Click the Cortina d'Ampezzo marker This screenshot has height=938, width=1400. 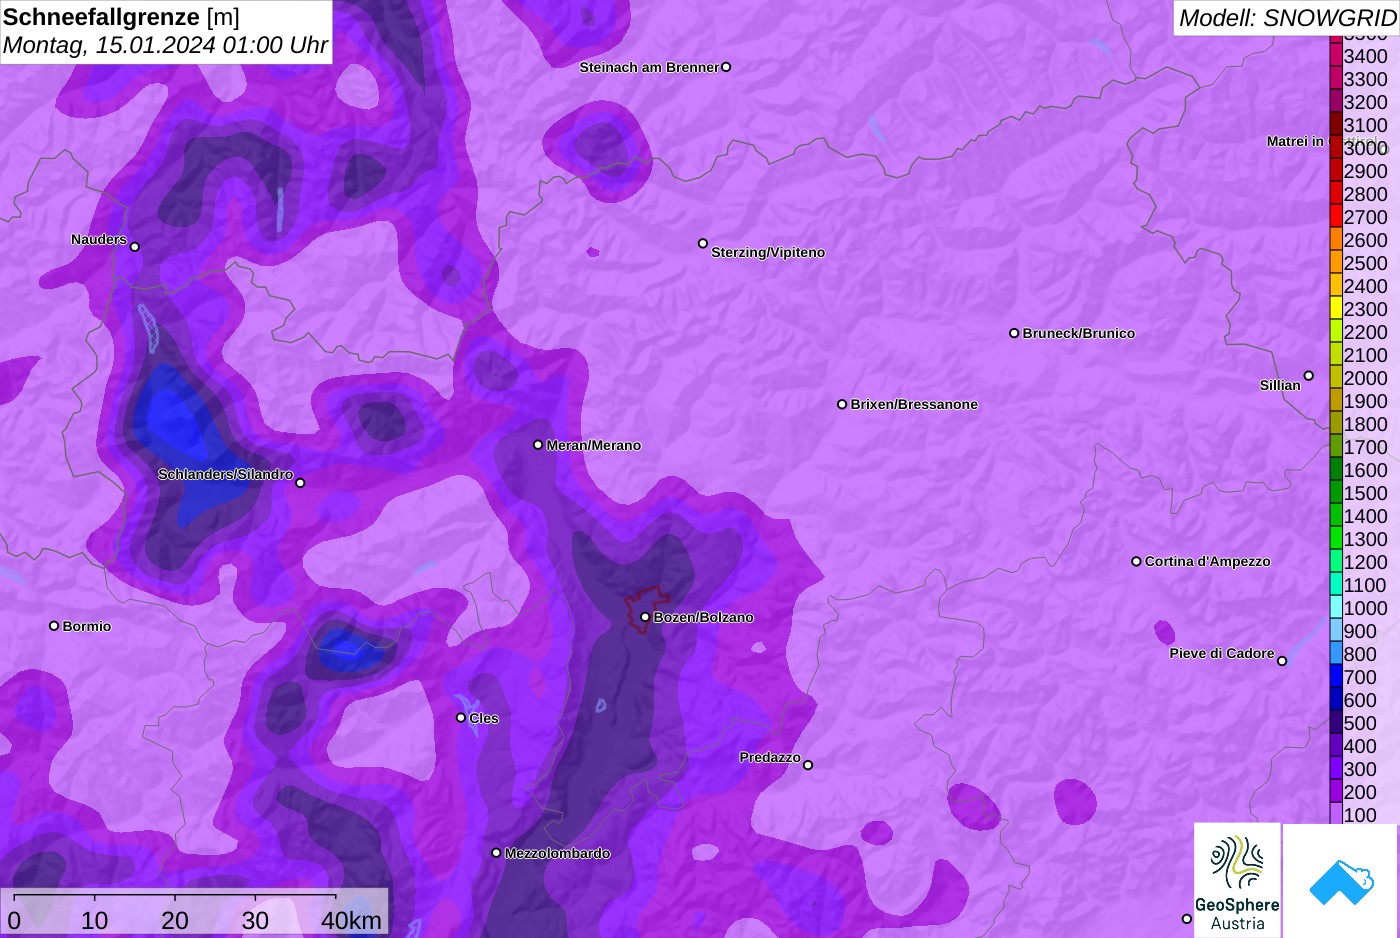tap(1136, 561)
